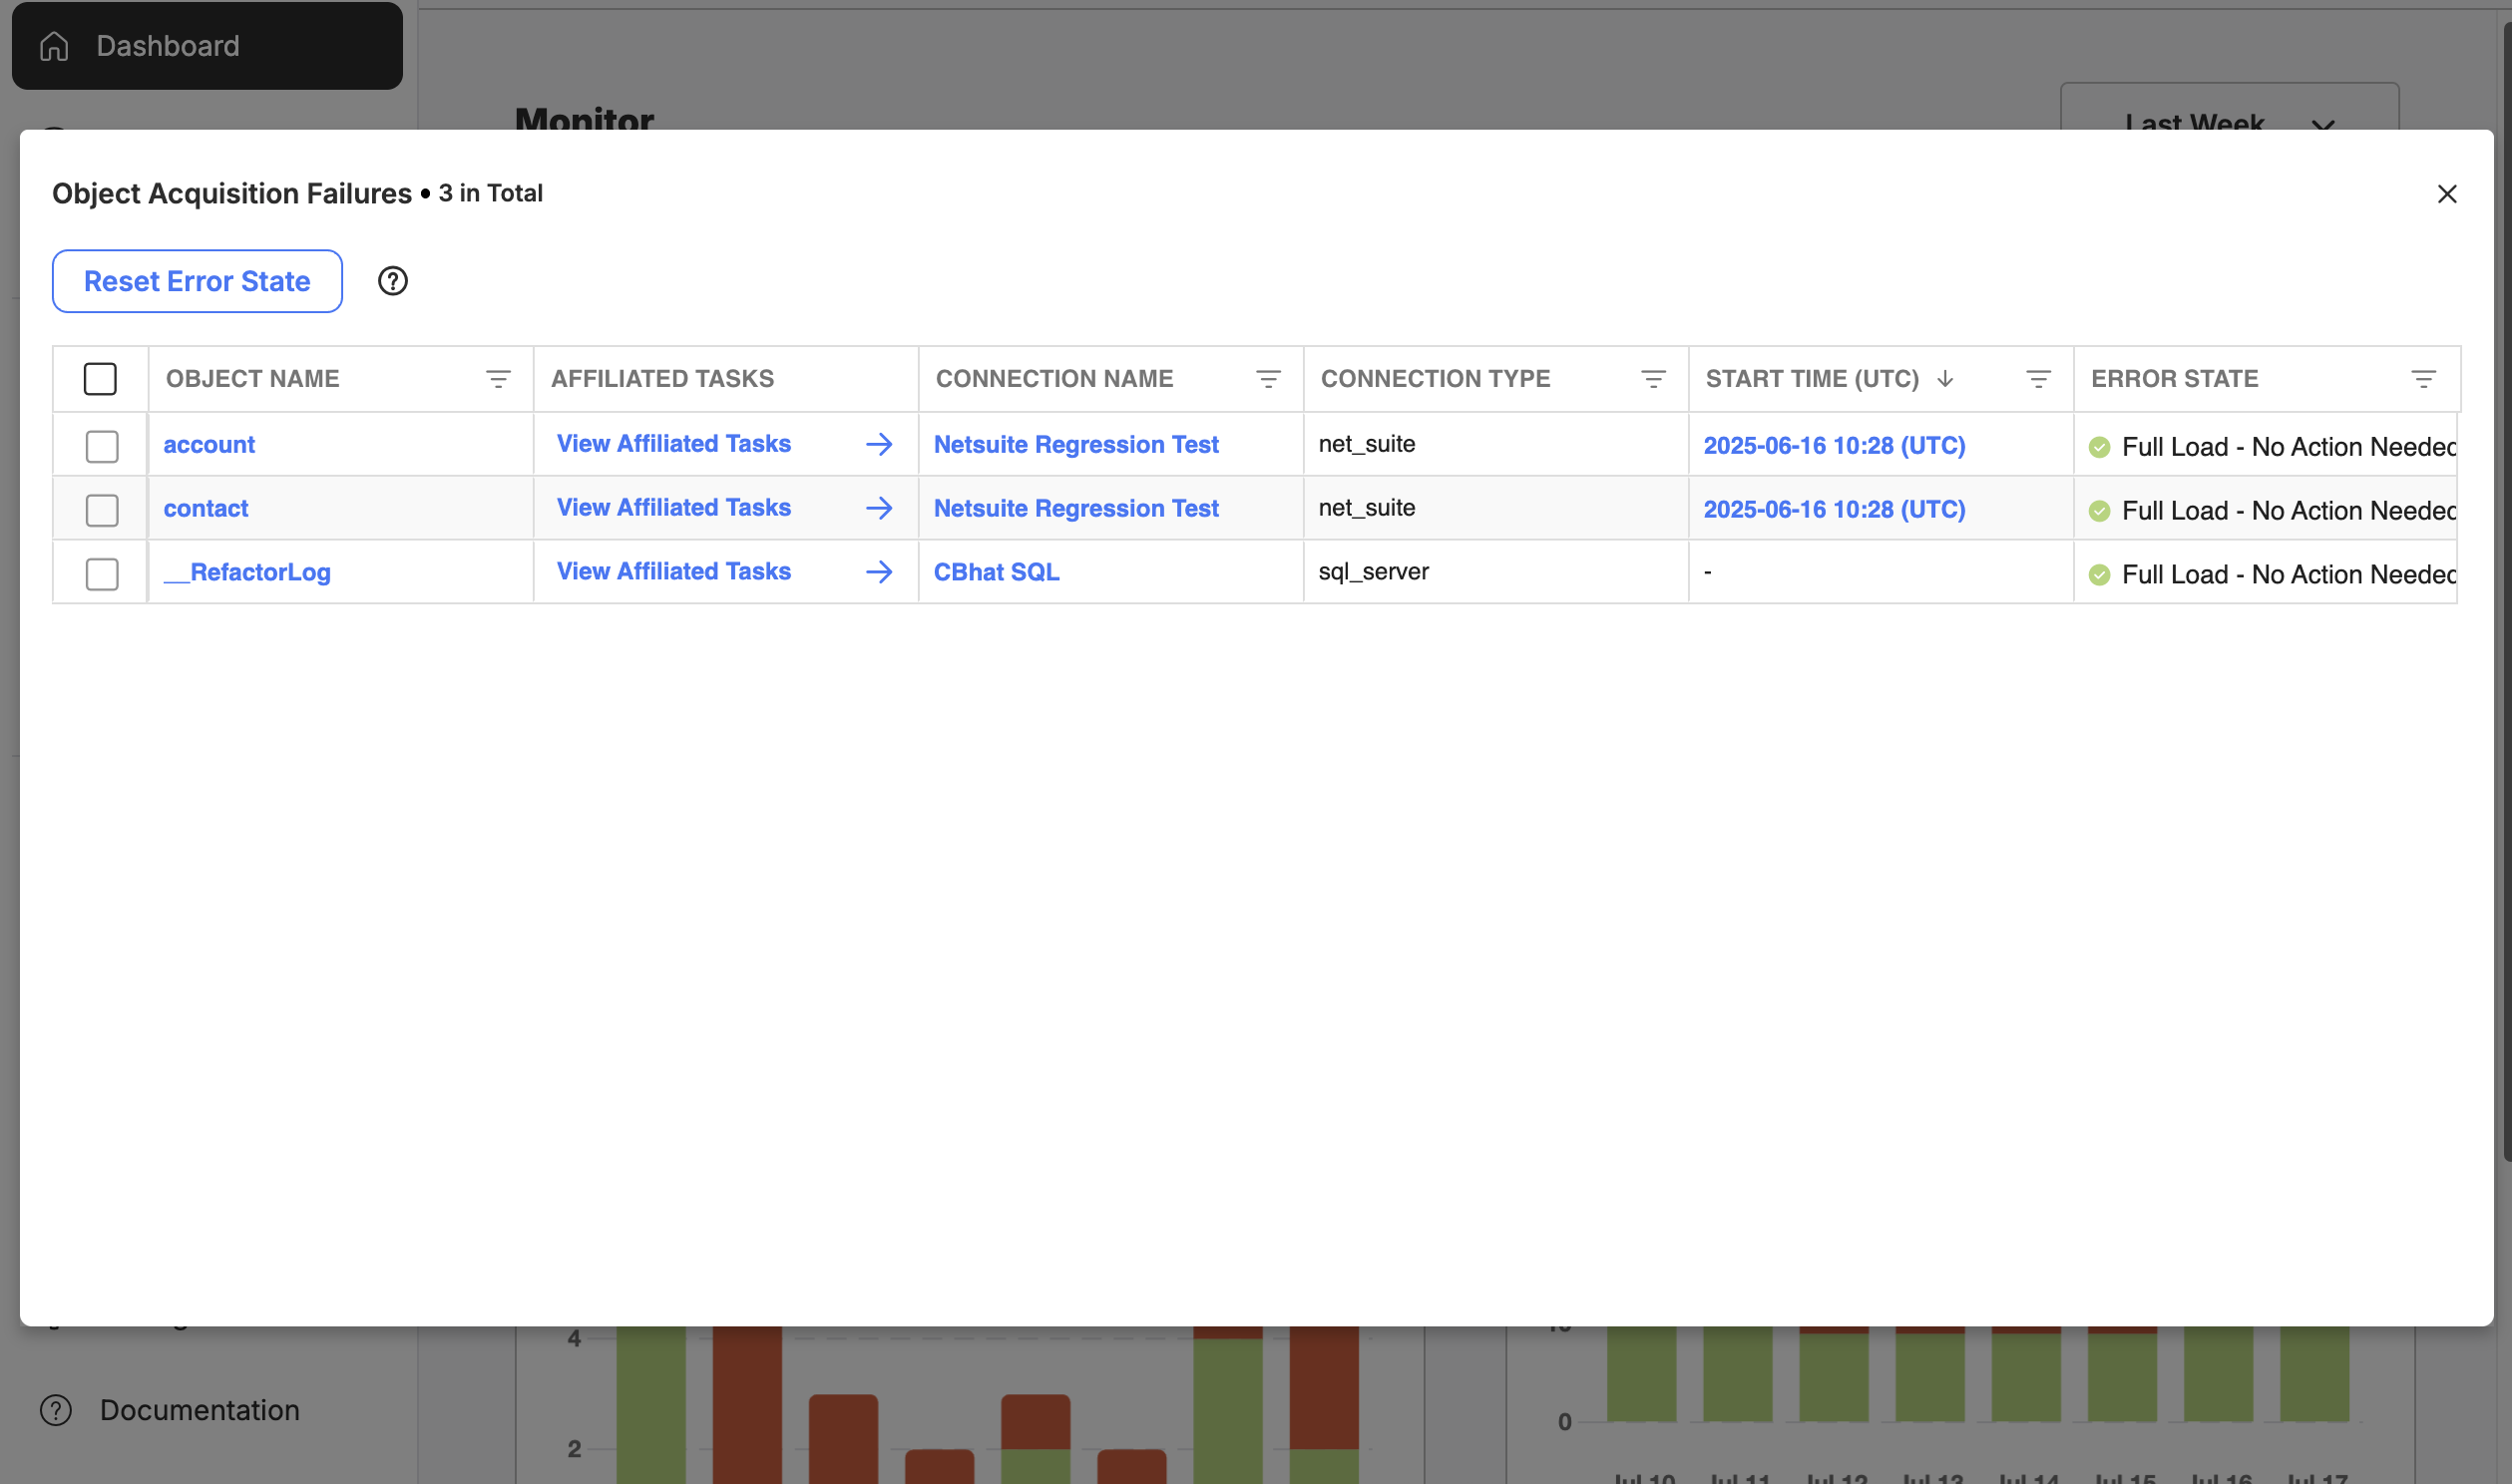Open the Error State column filter icon
Image resolution: width=2512 pixels, height=1484 pixels.
click(2423, 379)
